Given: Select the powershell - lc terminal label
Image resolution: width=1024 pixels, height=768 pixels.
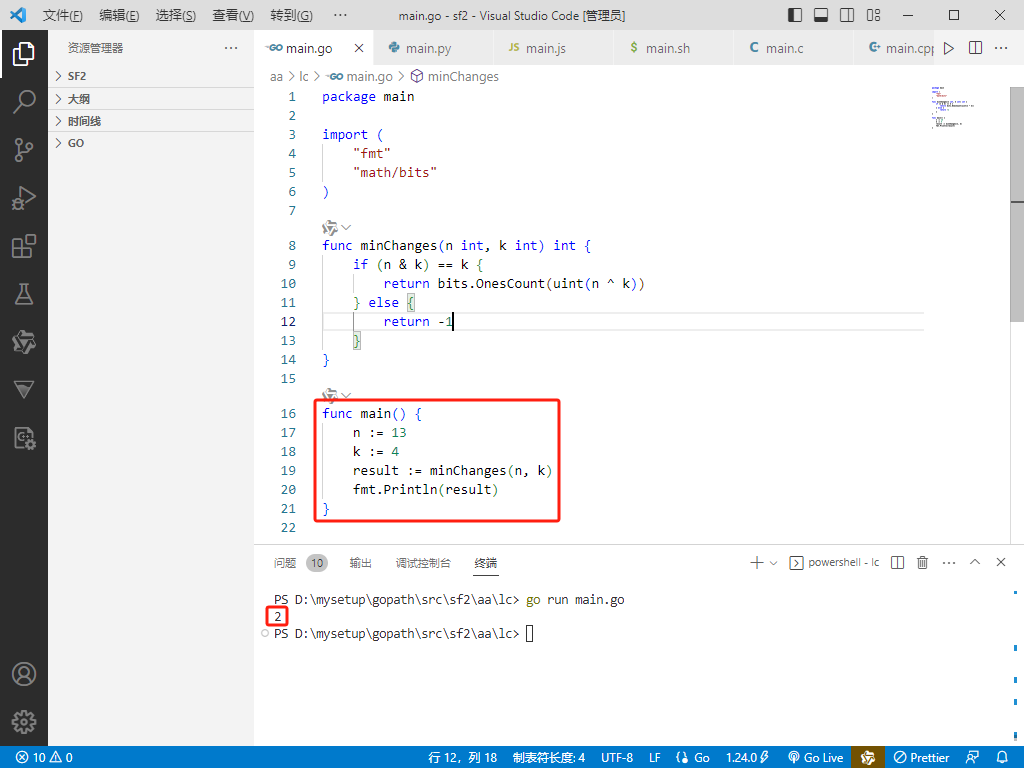Looking at the screenshot, I should click(835, 562).
